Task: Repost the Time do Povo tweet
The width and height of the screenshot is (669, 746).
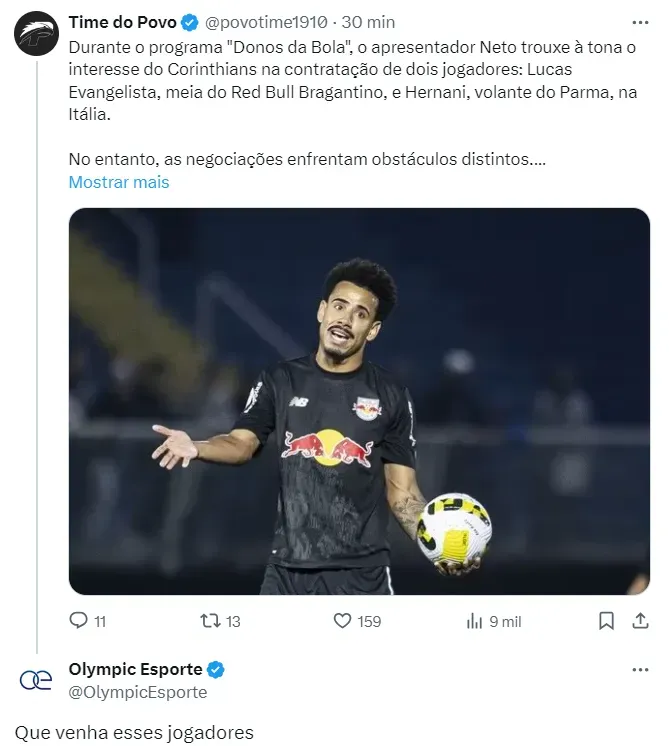Action: point(210,621)
